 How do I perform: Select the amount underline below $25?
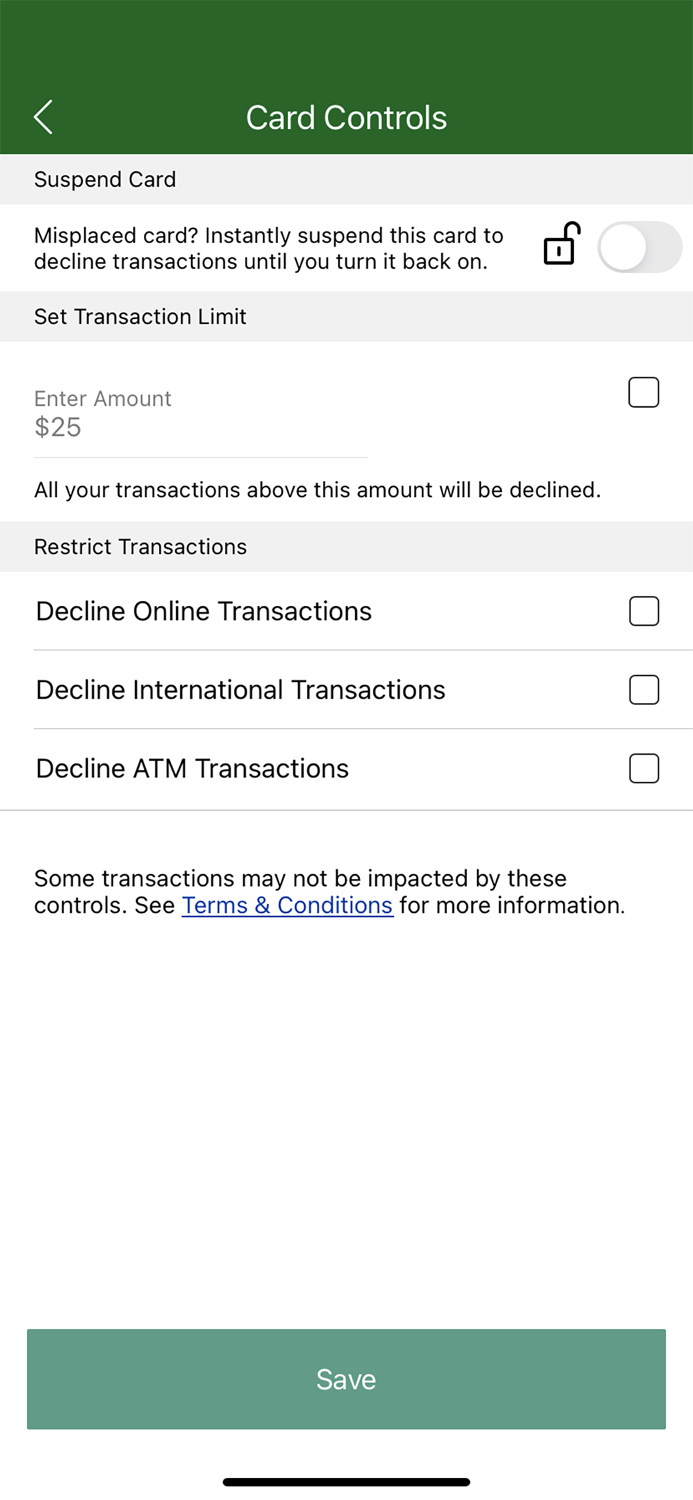(x=200, y=457)
